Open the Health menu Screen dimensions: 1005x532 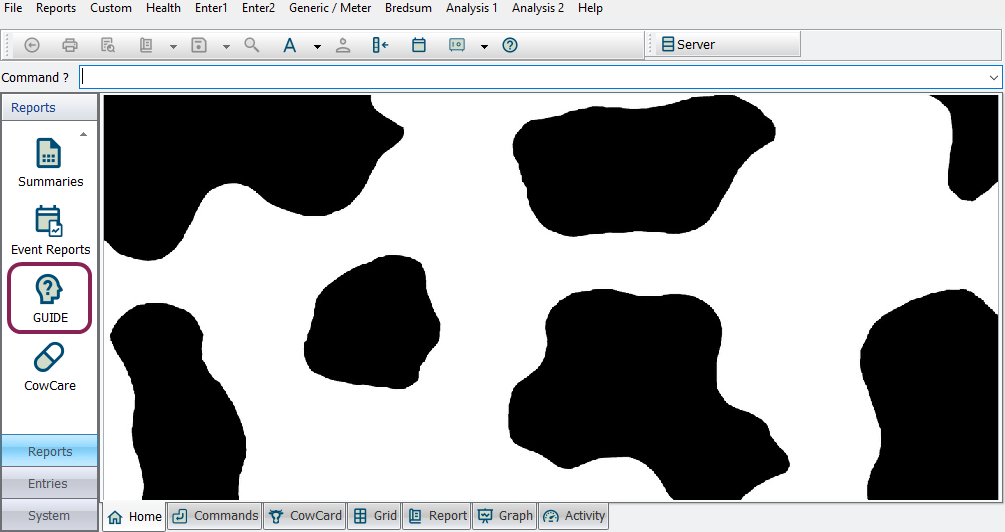[163, 8]
